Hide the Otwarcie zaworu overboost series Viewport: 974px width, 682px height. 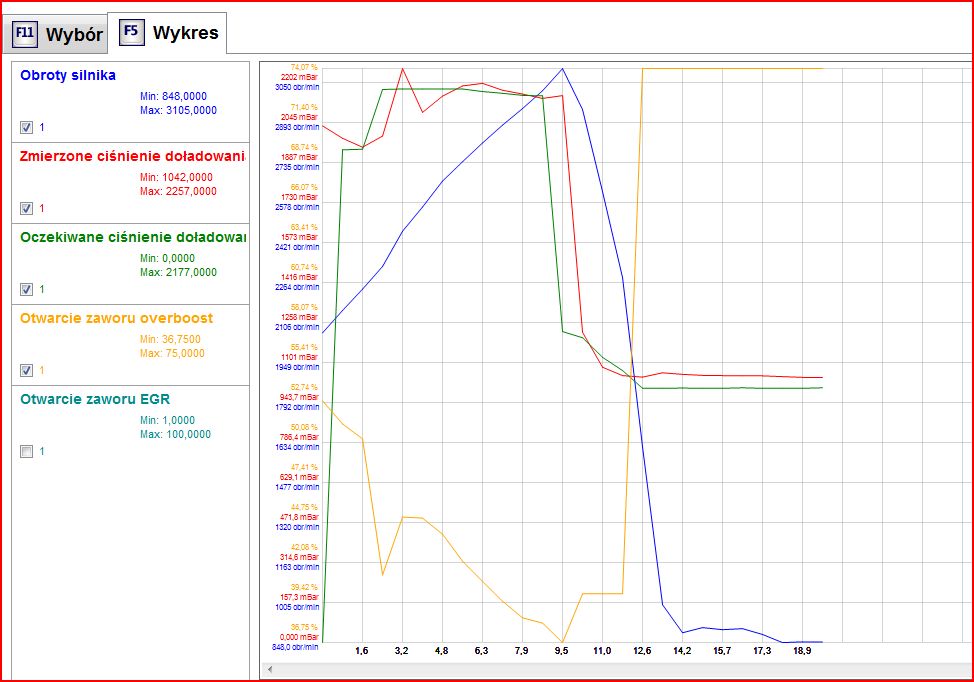[27, 370]
